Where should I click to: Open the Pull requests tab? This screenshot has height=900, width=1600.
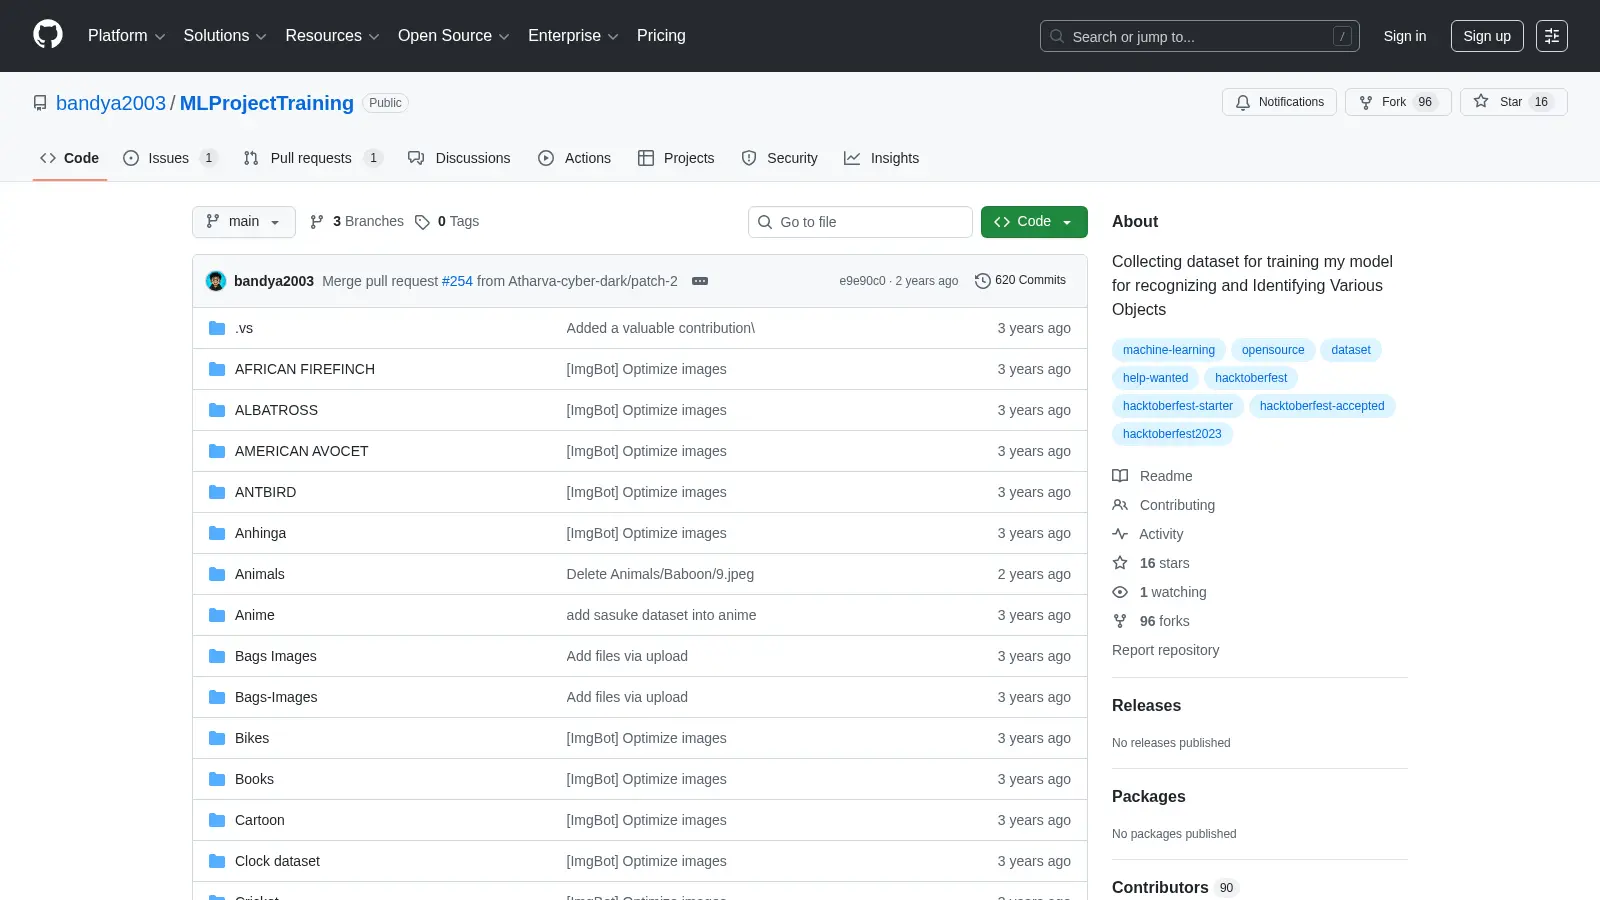coord(313,158)
